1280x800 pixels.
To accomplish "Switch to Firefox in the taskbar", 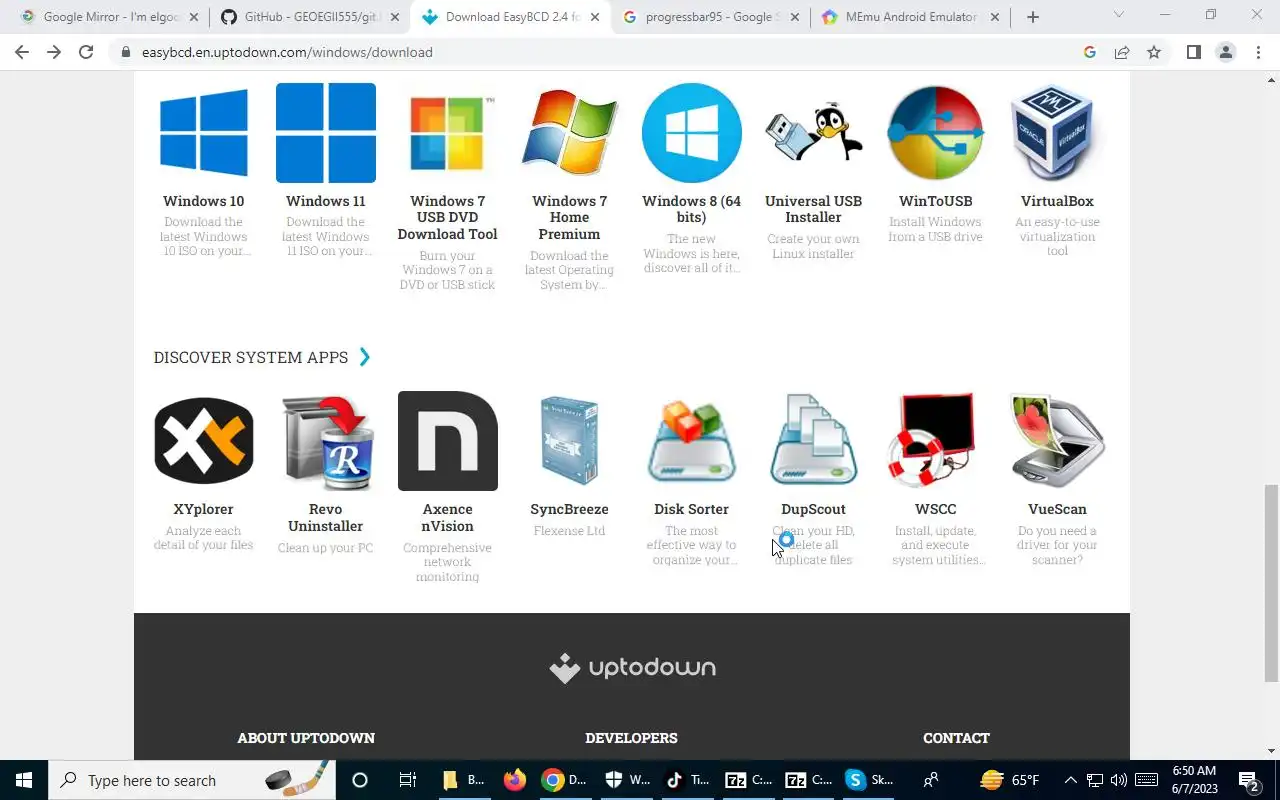I will [515, 780].
